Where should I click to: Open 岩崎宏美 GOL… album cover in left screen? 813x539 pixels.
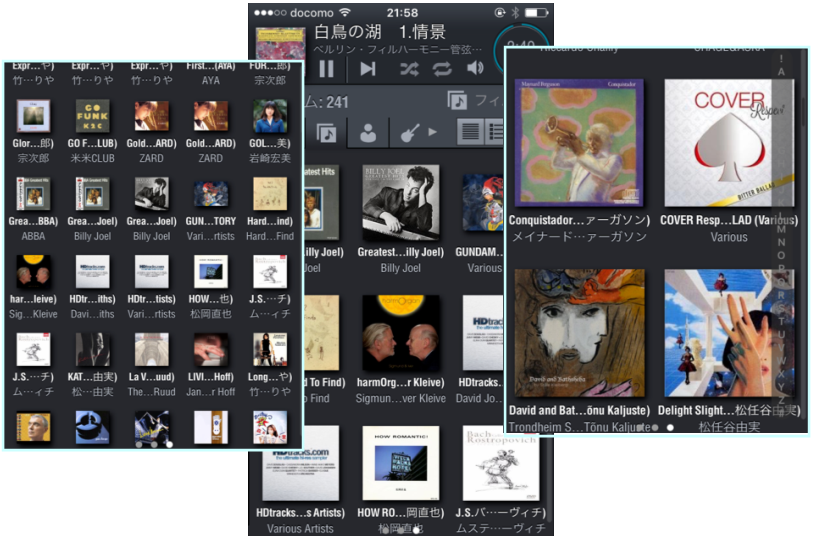point(270,116)
